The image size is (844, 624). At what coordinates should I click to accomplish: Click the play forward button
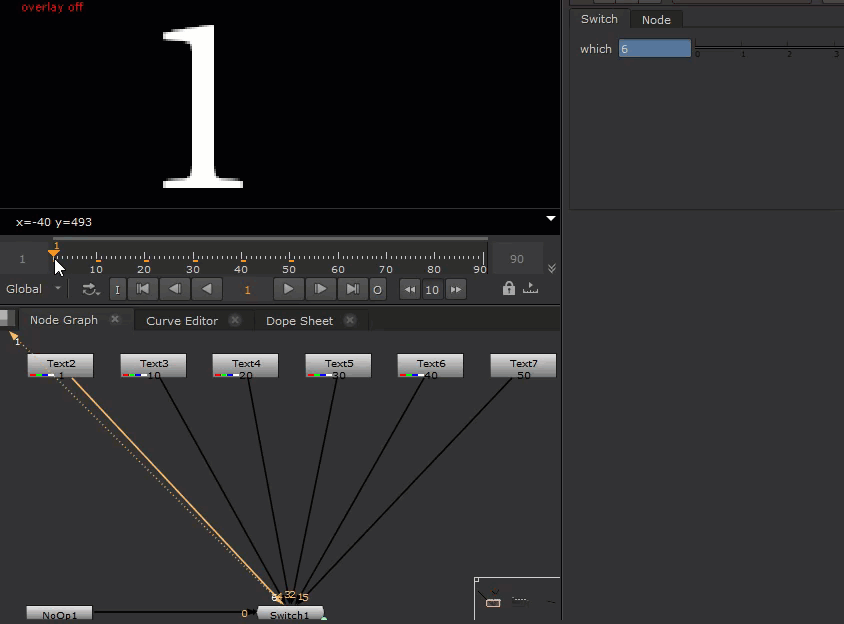coord(288,289)
